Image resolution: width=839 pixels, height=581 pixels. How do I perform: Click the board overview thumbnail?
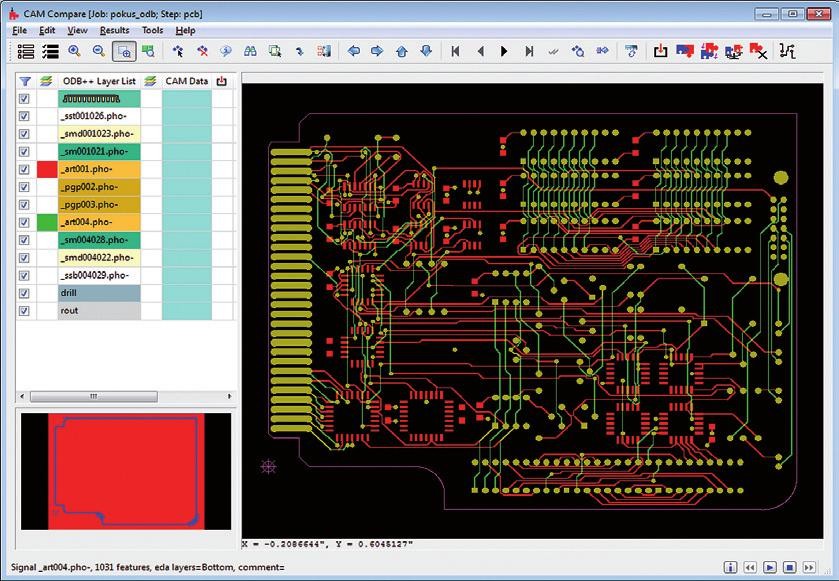126,472
